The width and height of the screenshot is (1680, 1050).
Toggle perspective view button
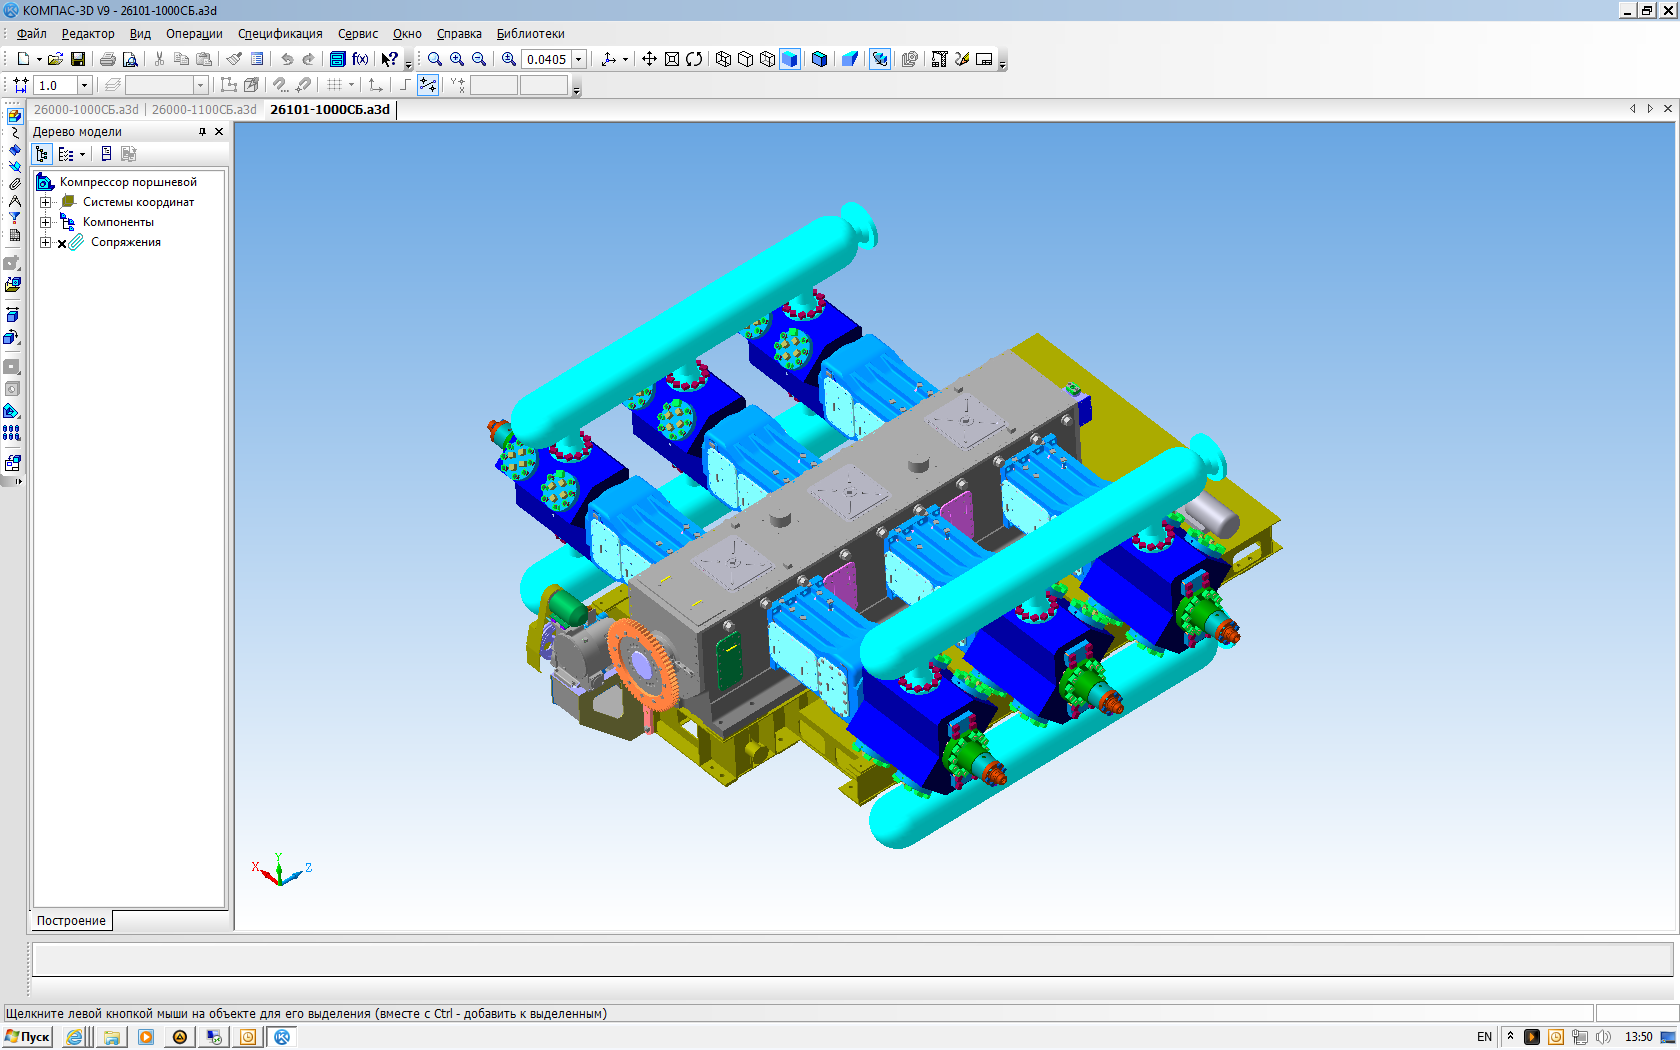coord(850,59)
